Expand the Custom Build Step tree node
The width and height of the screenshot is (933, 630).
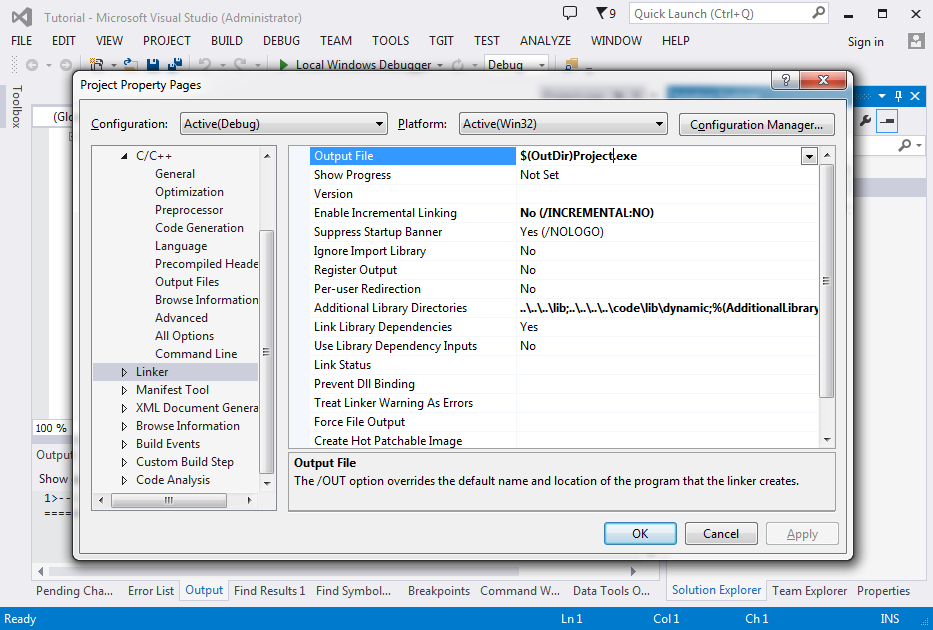[x=124, y=462]
